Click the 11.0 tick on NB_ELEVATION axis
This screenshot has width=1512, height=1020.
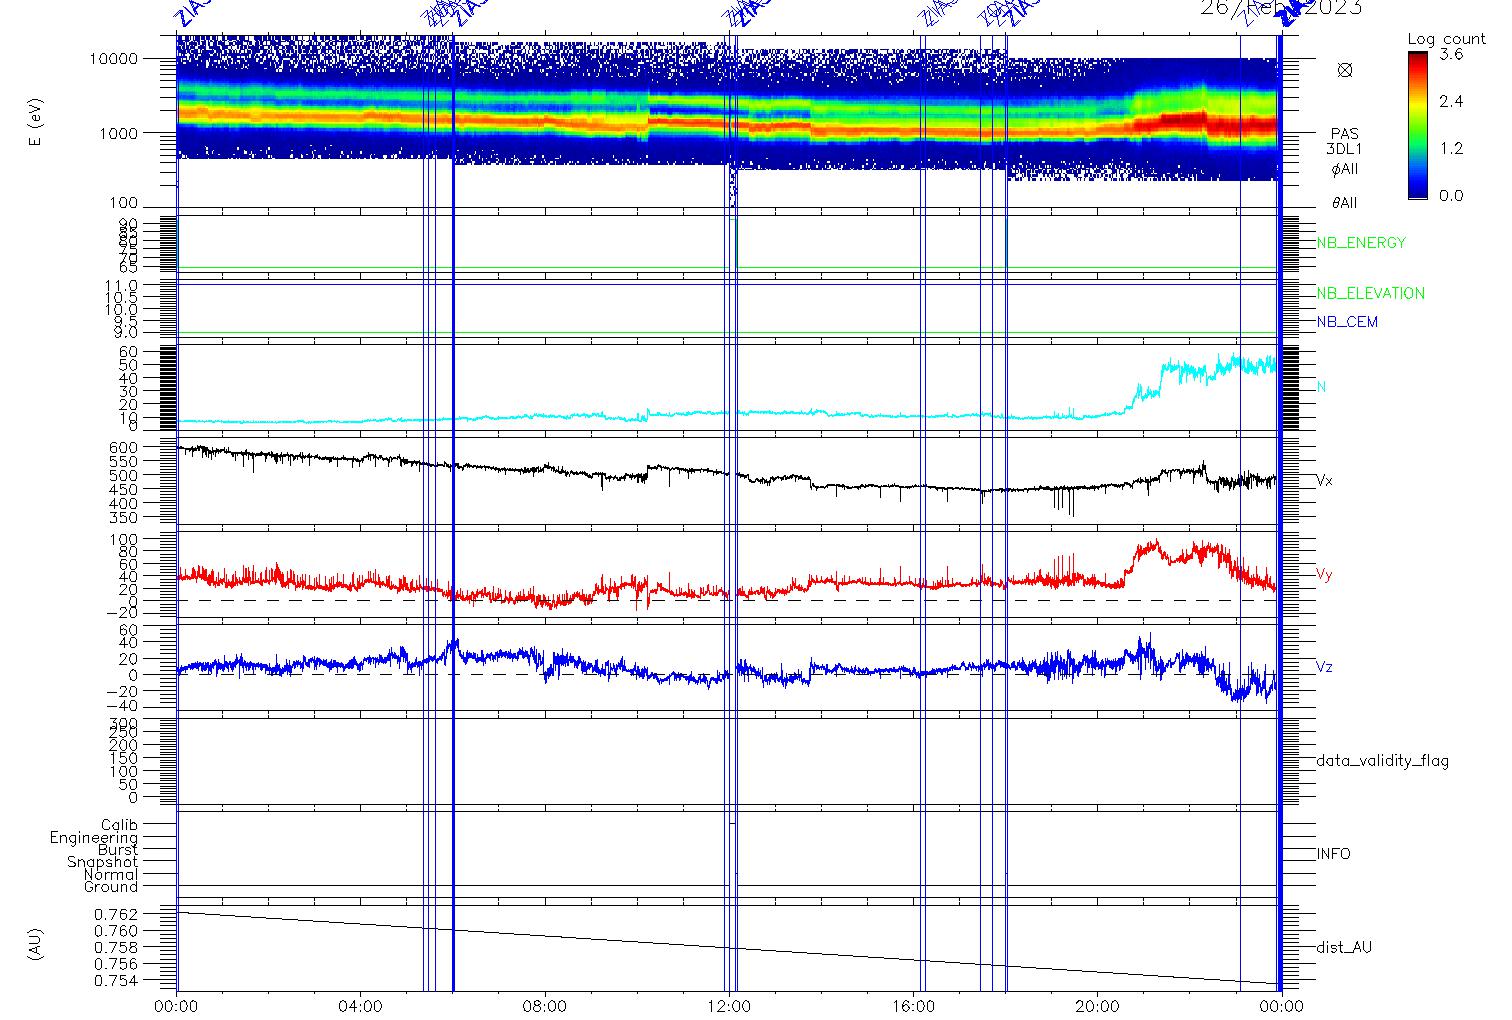[x=121, y=286]
